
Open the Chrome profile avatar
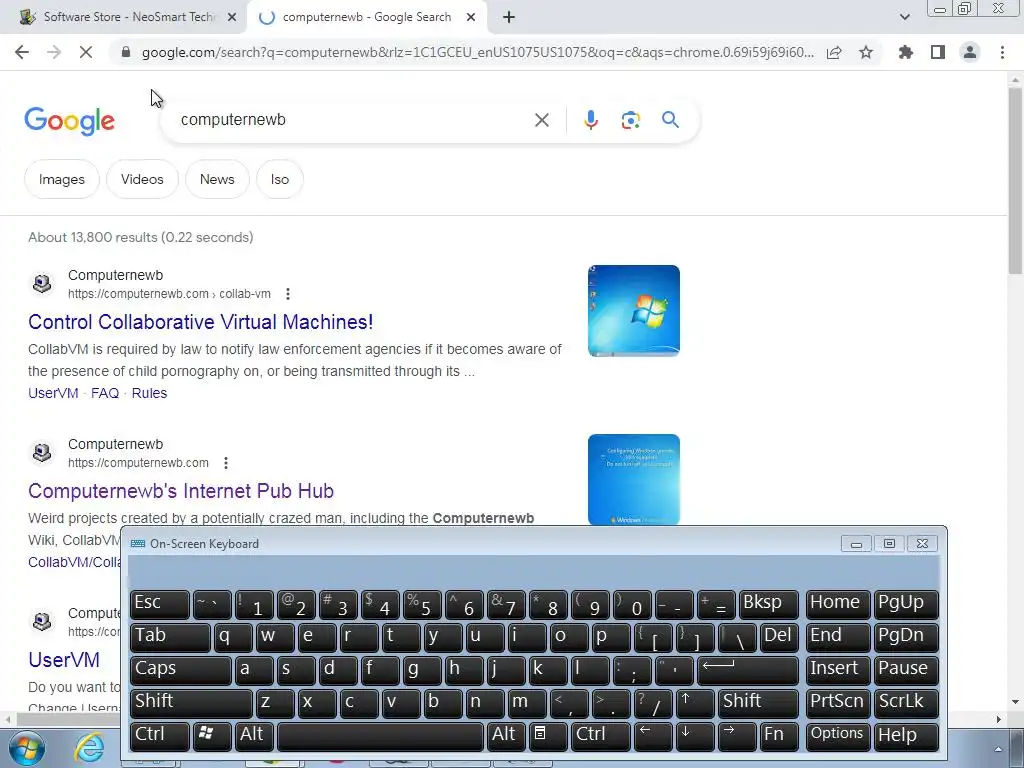pyautogui.click(x=970, y=52)
